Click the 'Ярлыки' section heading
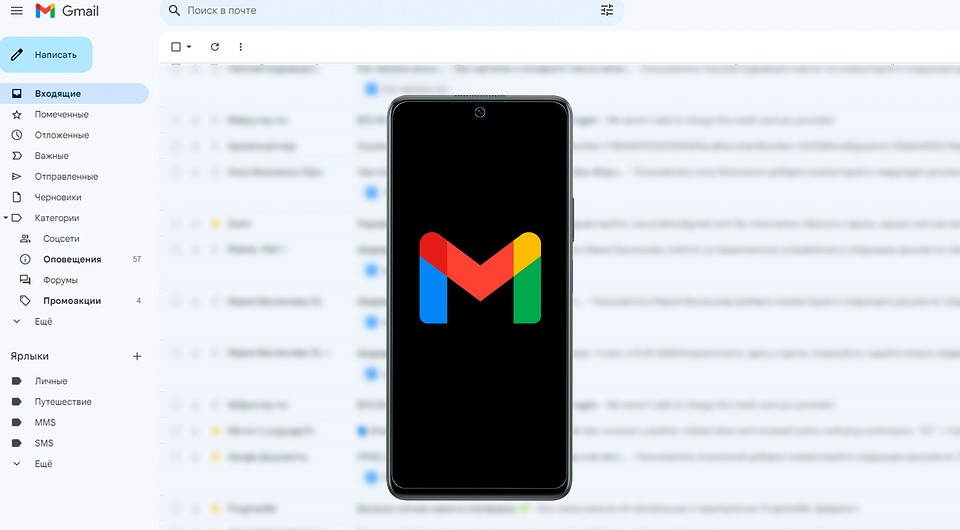 click(29, 356)
